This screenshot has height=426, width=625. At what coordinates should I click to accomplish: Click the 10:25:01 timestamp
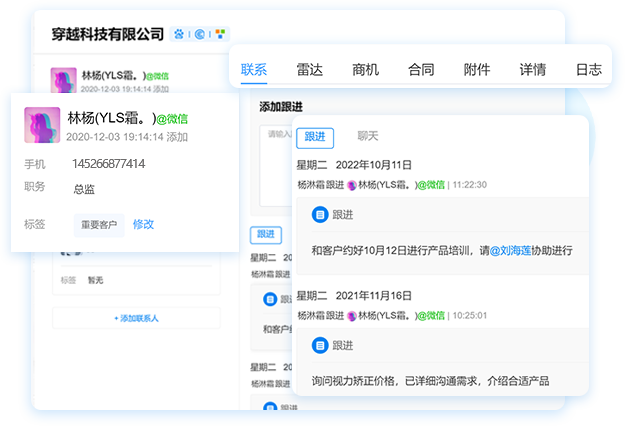coord(470,316)
